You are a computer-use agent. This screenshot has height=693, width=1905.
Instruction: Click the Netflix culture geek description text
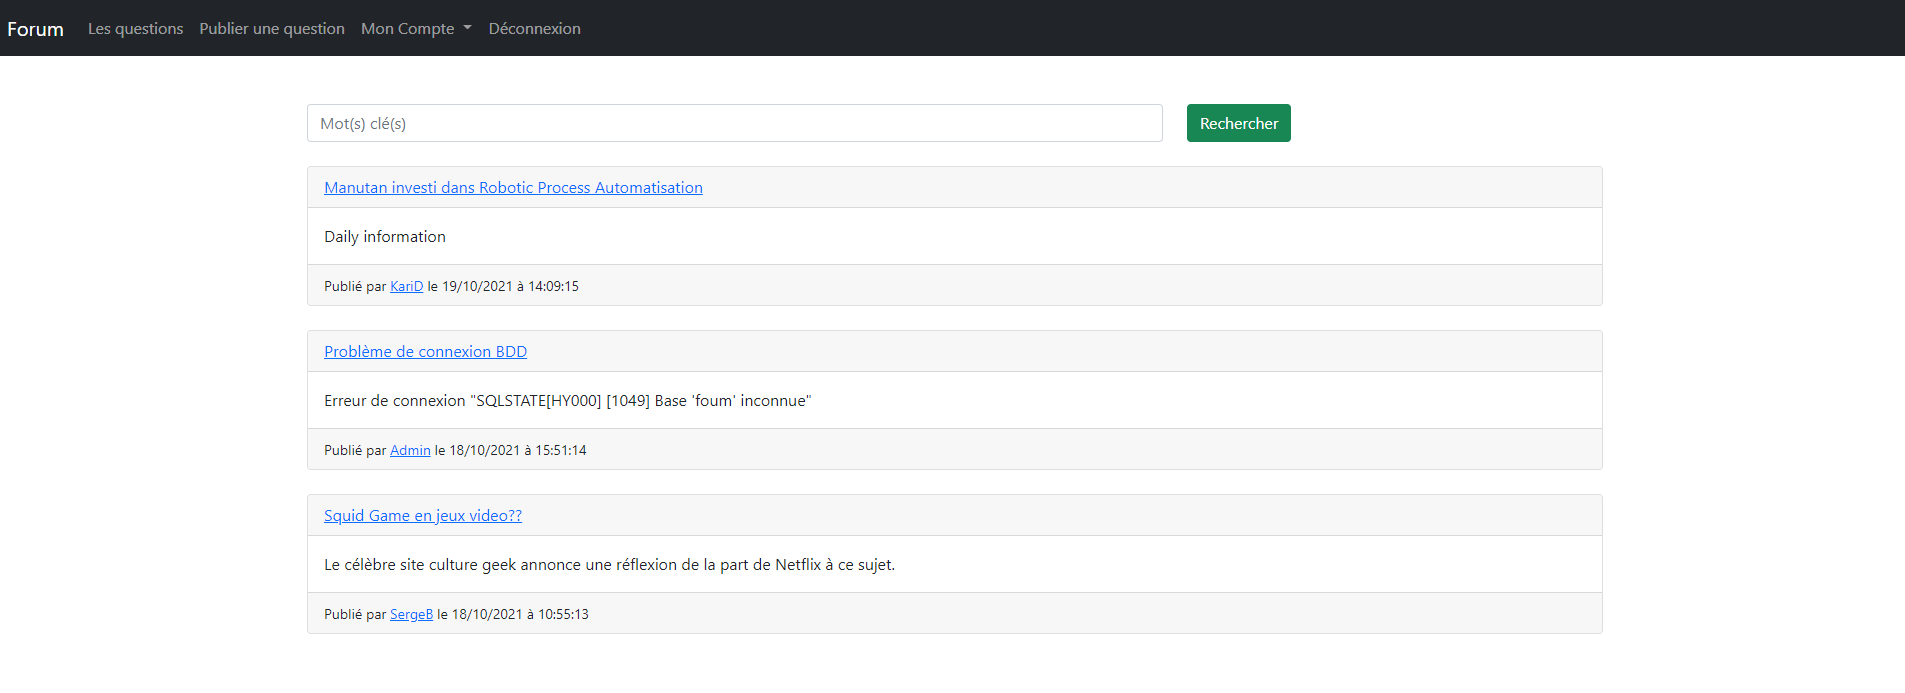[x=609, y=565]
